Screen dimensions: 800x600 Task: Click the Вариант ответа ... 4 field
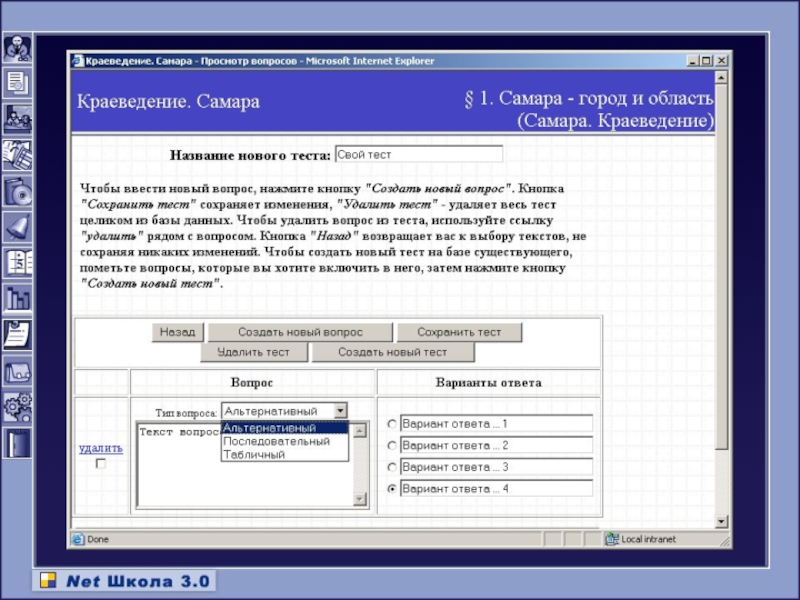click(x=496, y=489)
